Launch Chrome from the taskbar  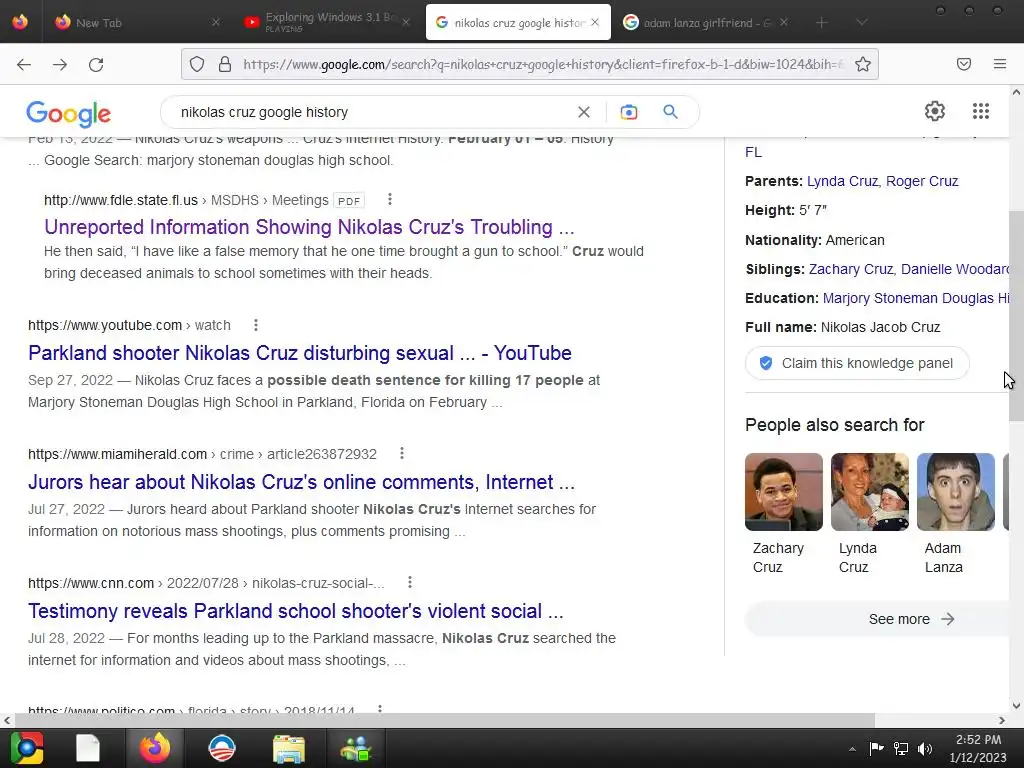click(x=27, y=748)
